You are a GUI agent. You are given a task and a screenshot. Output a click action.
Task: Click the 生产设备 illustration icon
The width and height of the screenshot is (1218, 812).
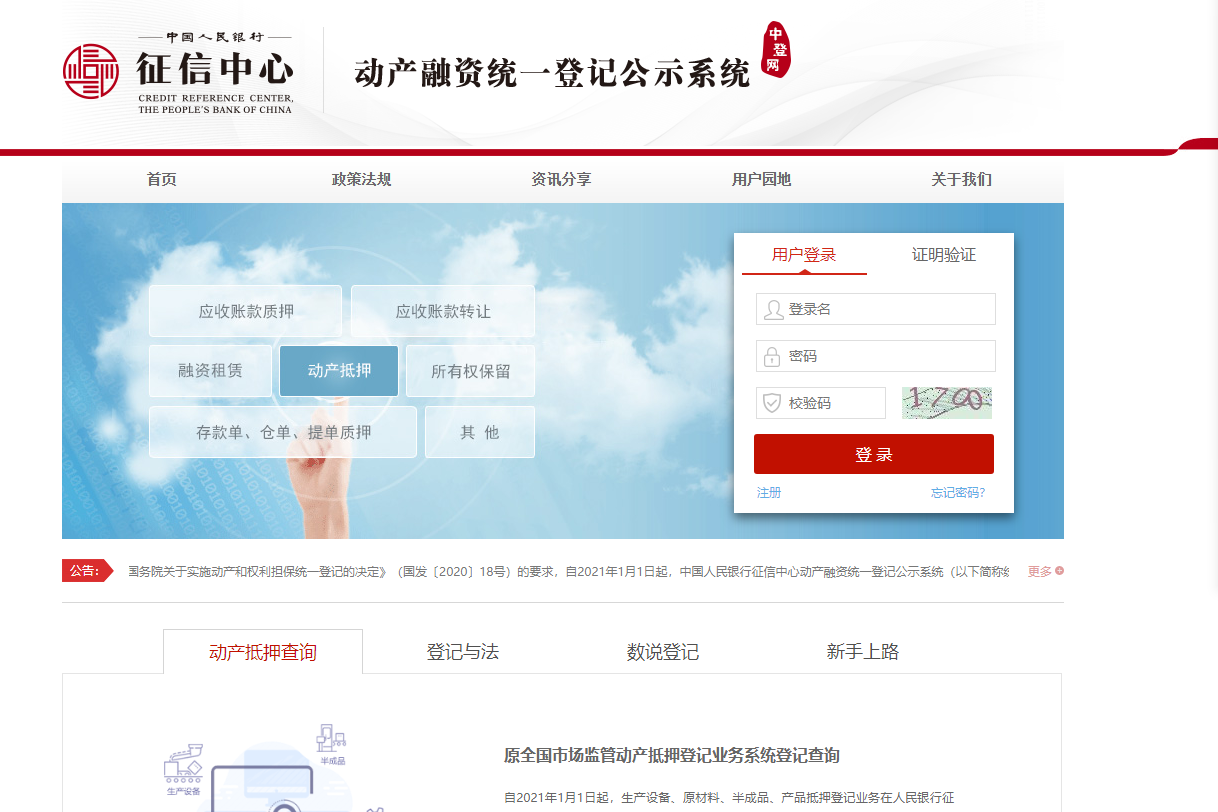(x=183, y=769)
